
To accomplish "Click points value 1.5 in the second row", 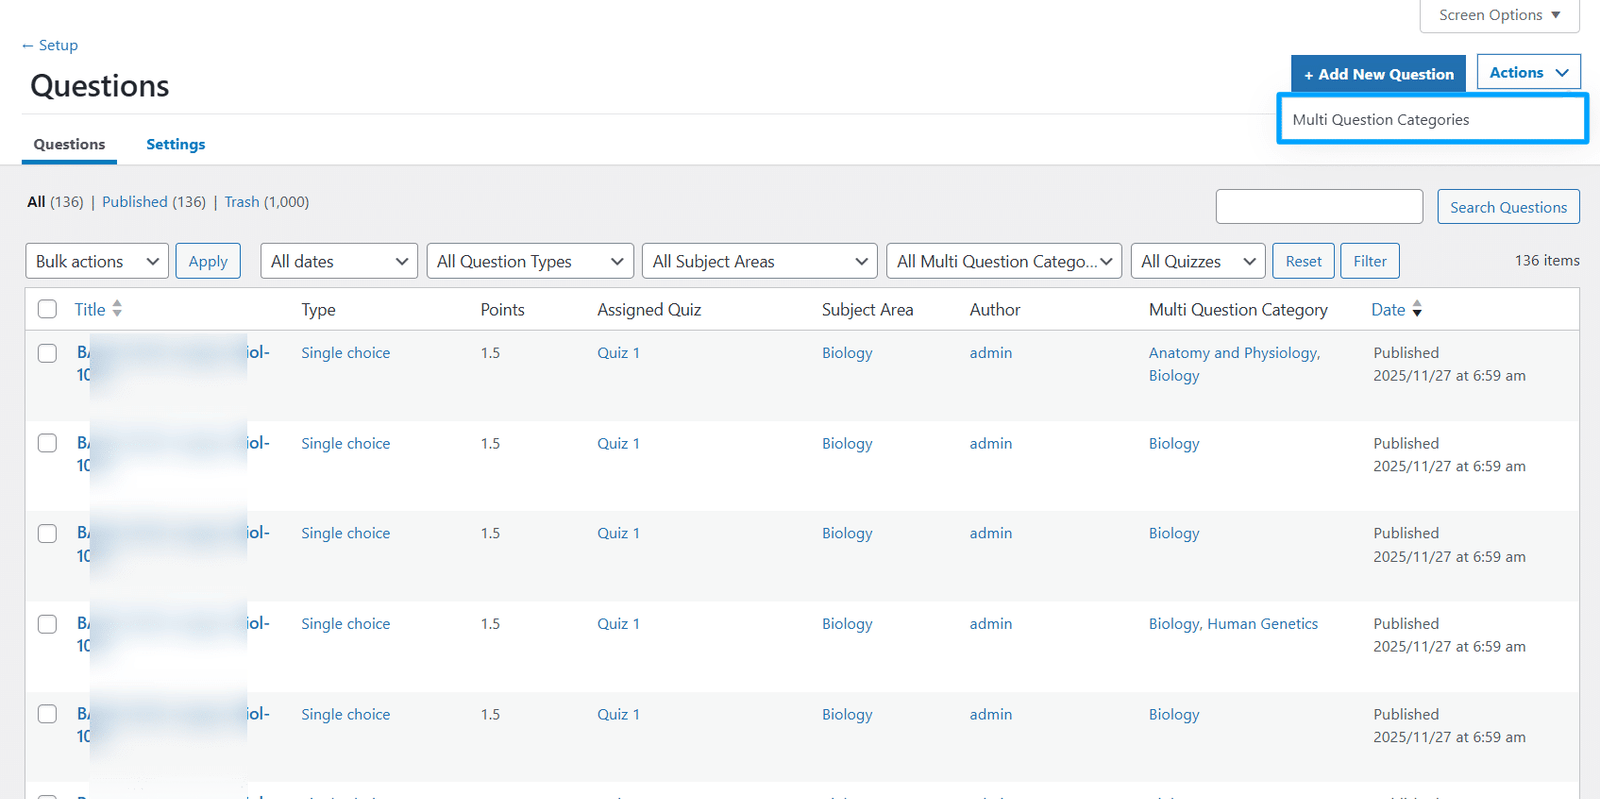I will [x=490, y=443].
